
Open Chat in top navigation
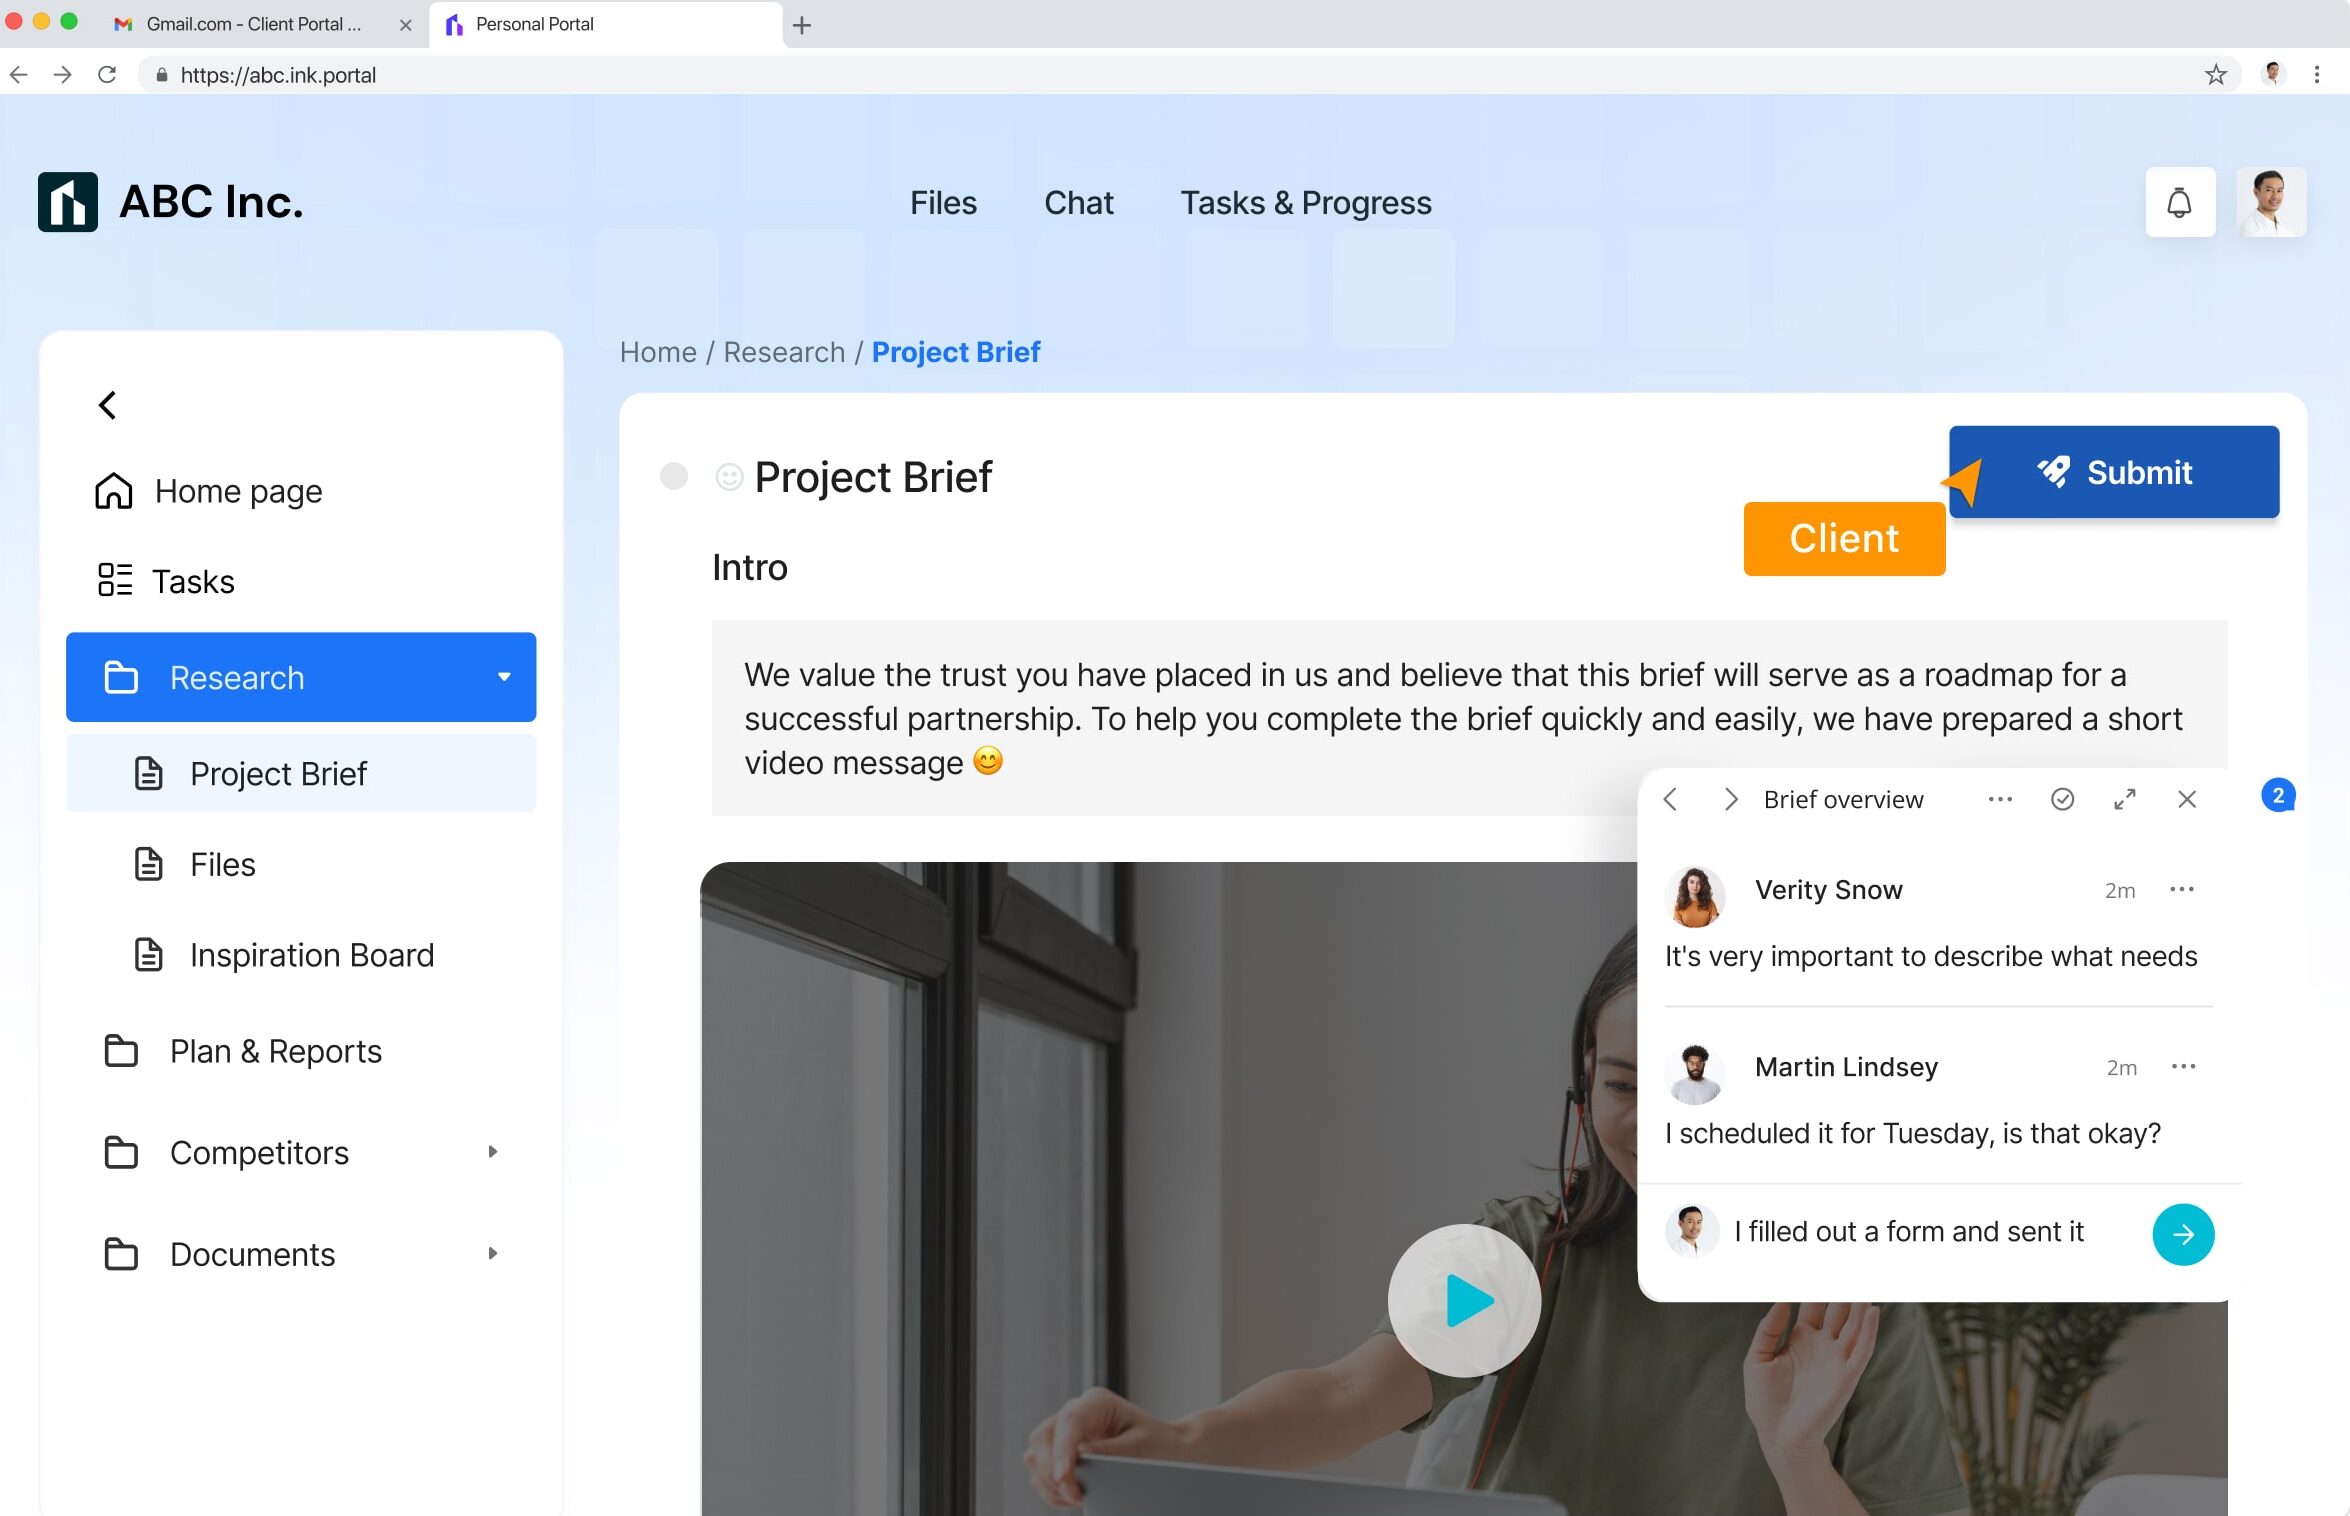[1078, 203]
